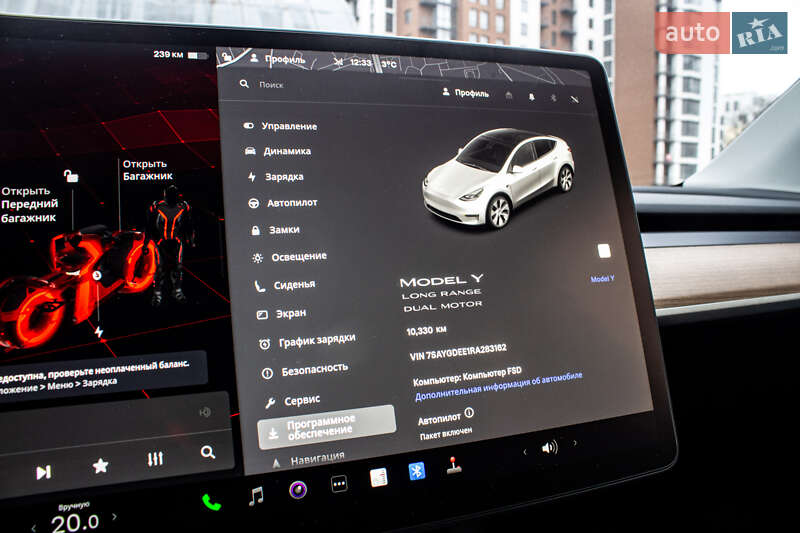The width and height of the screenshot is (800, 533).
Task: Tap the Компьютер FSD info line
Action: [467, 376]
